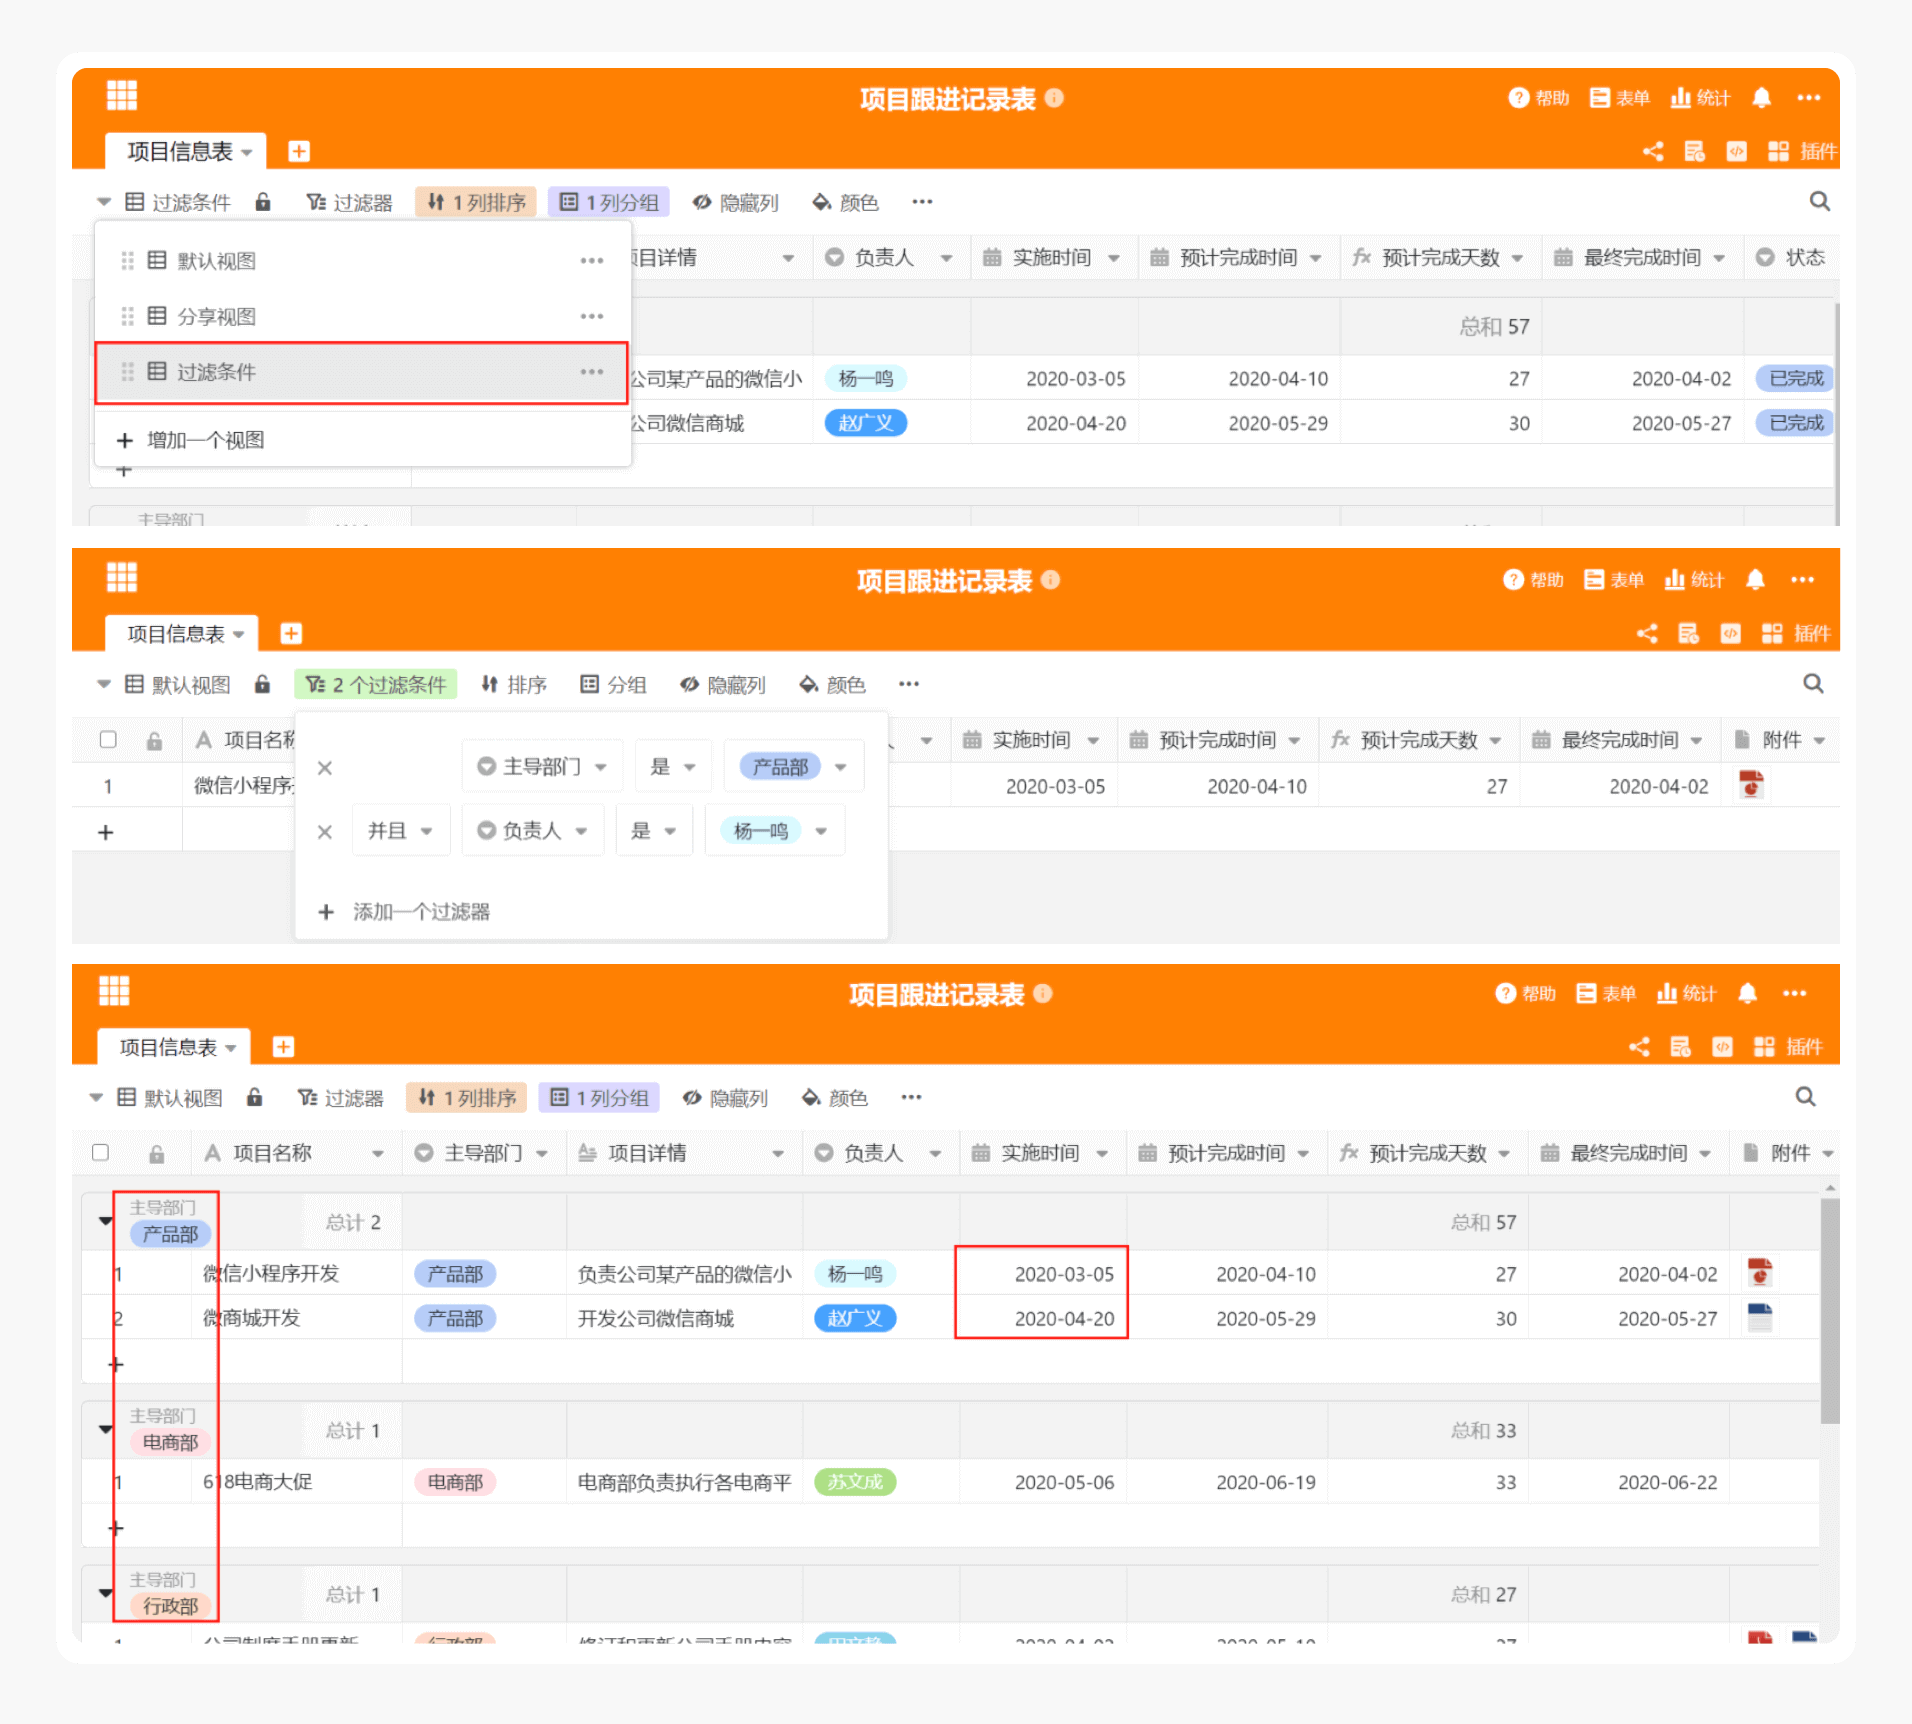1912x1724 pixels.
Task: Collapse the 产品部 group in the bottom table
Action: coord(105,1221)
